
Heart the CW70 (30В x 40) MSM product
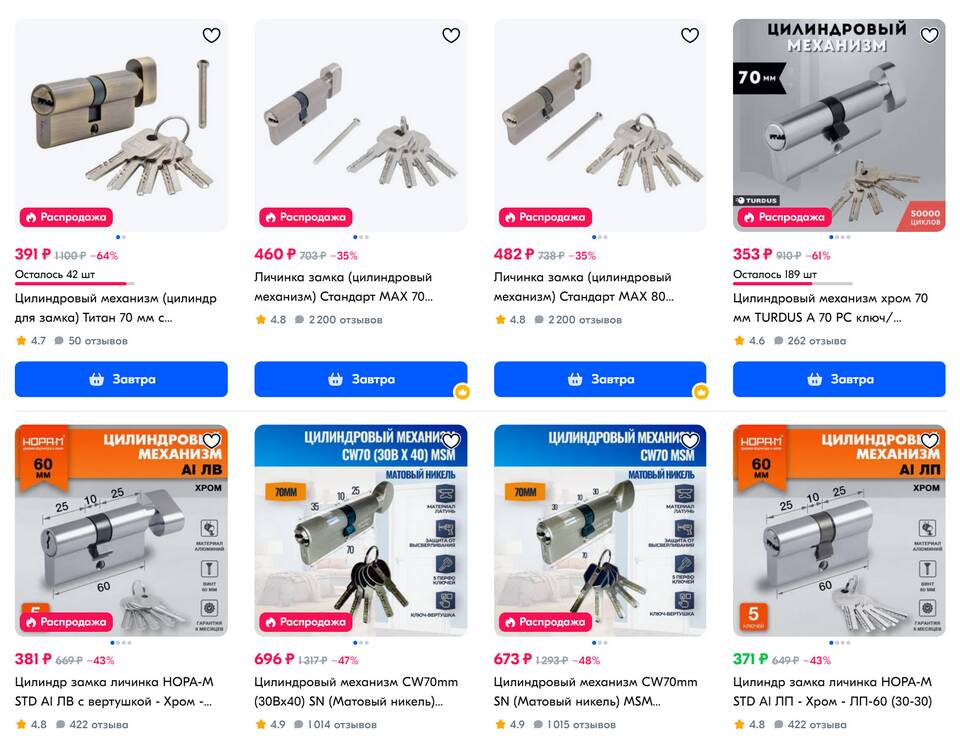[451, 440]
